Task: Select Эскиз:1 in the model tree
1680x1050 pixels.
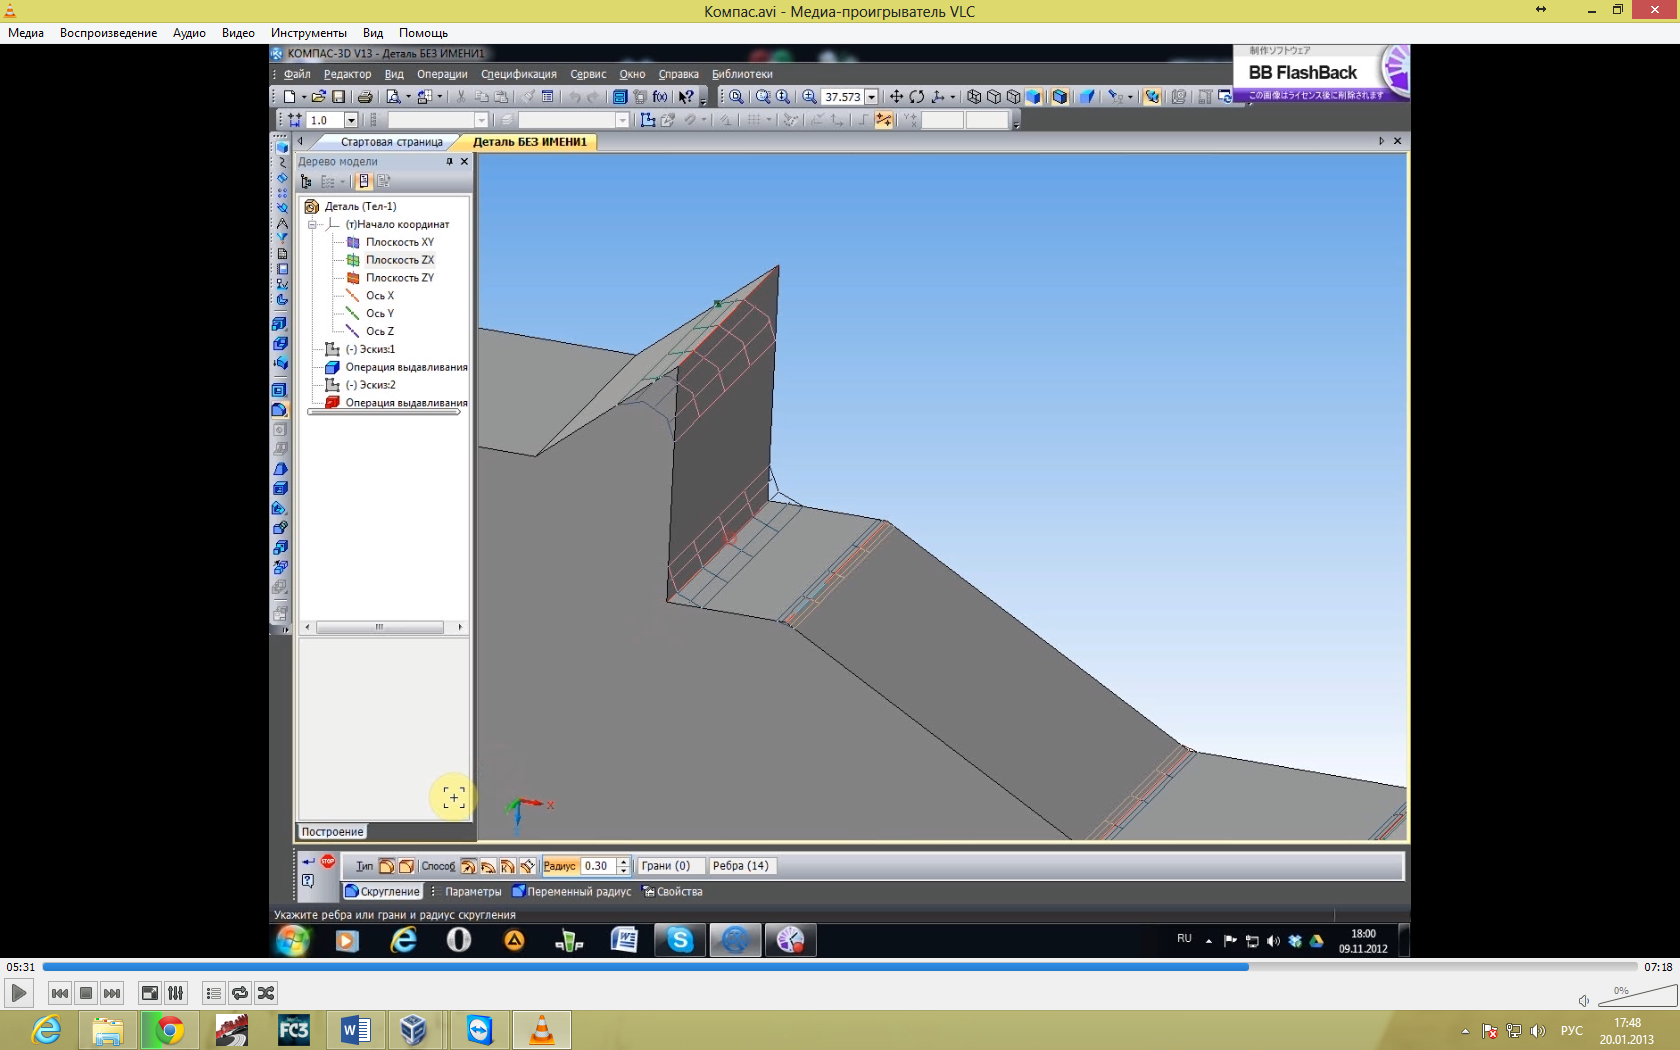Action: coord(370,349)
